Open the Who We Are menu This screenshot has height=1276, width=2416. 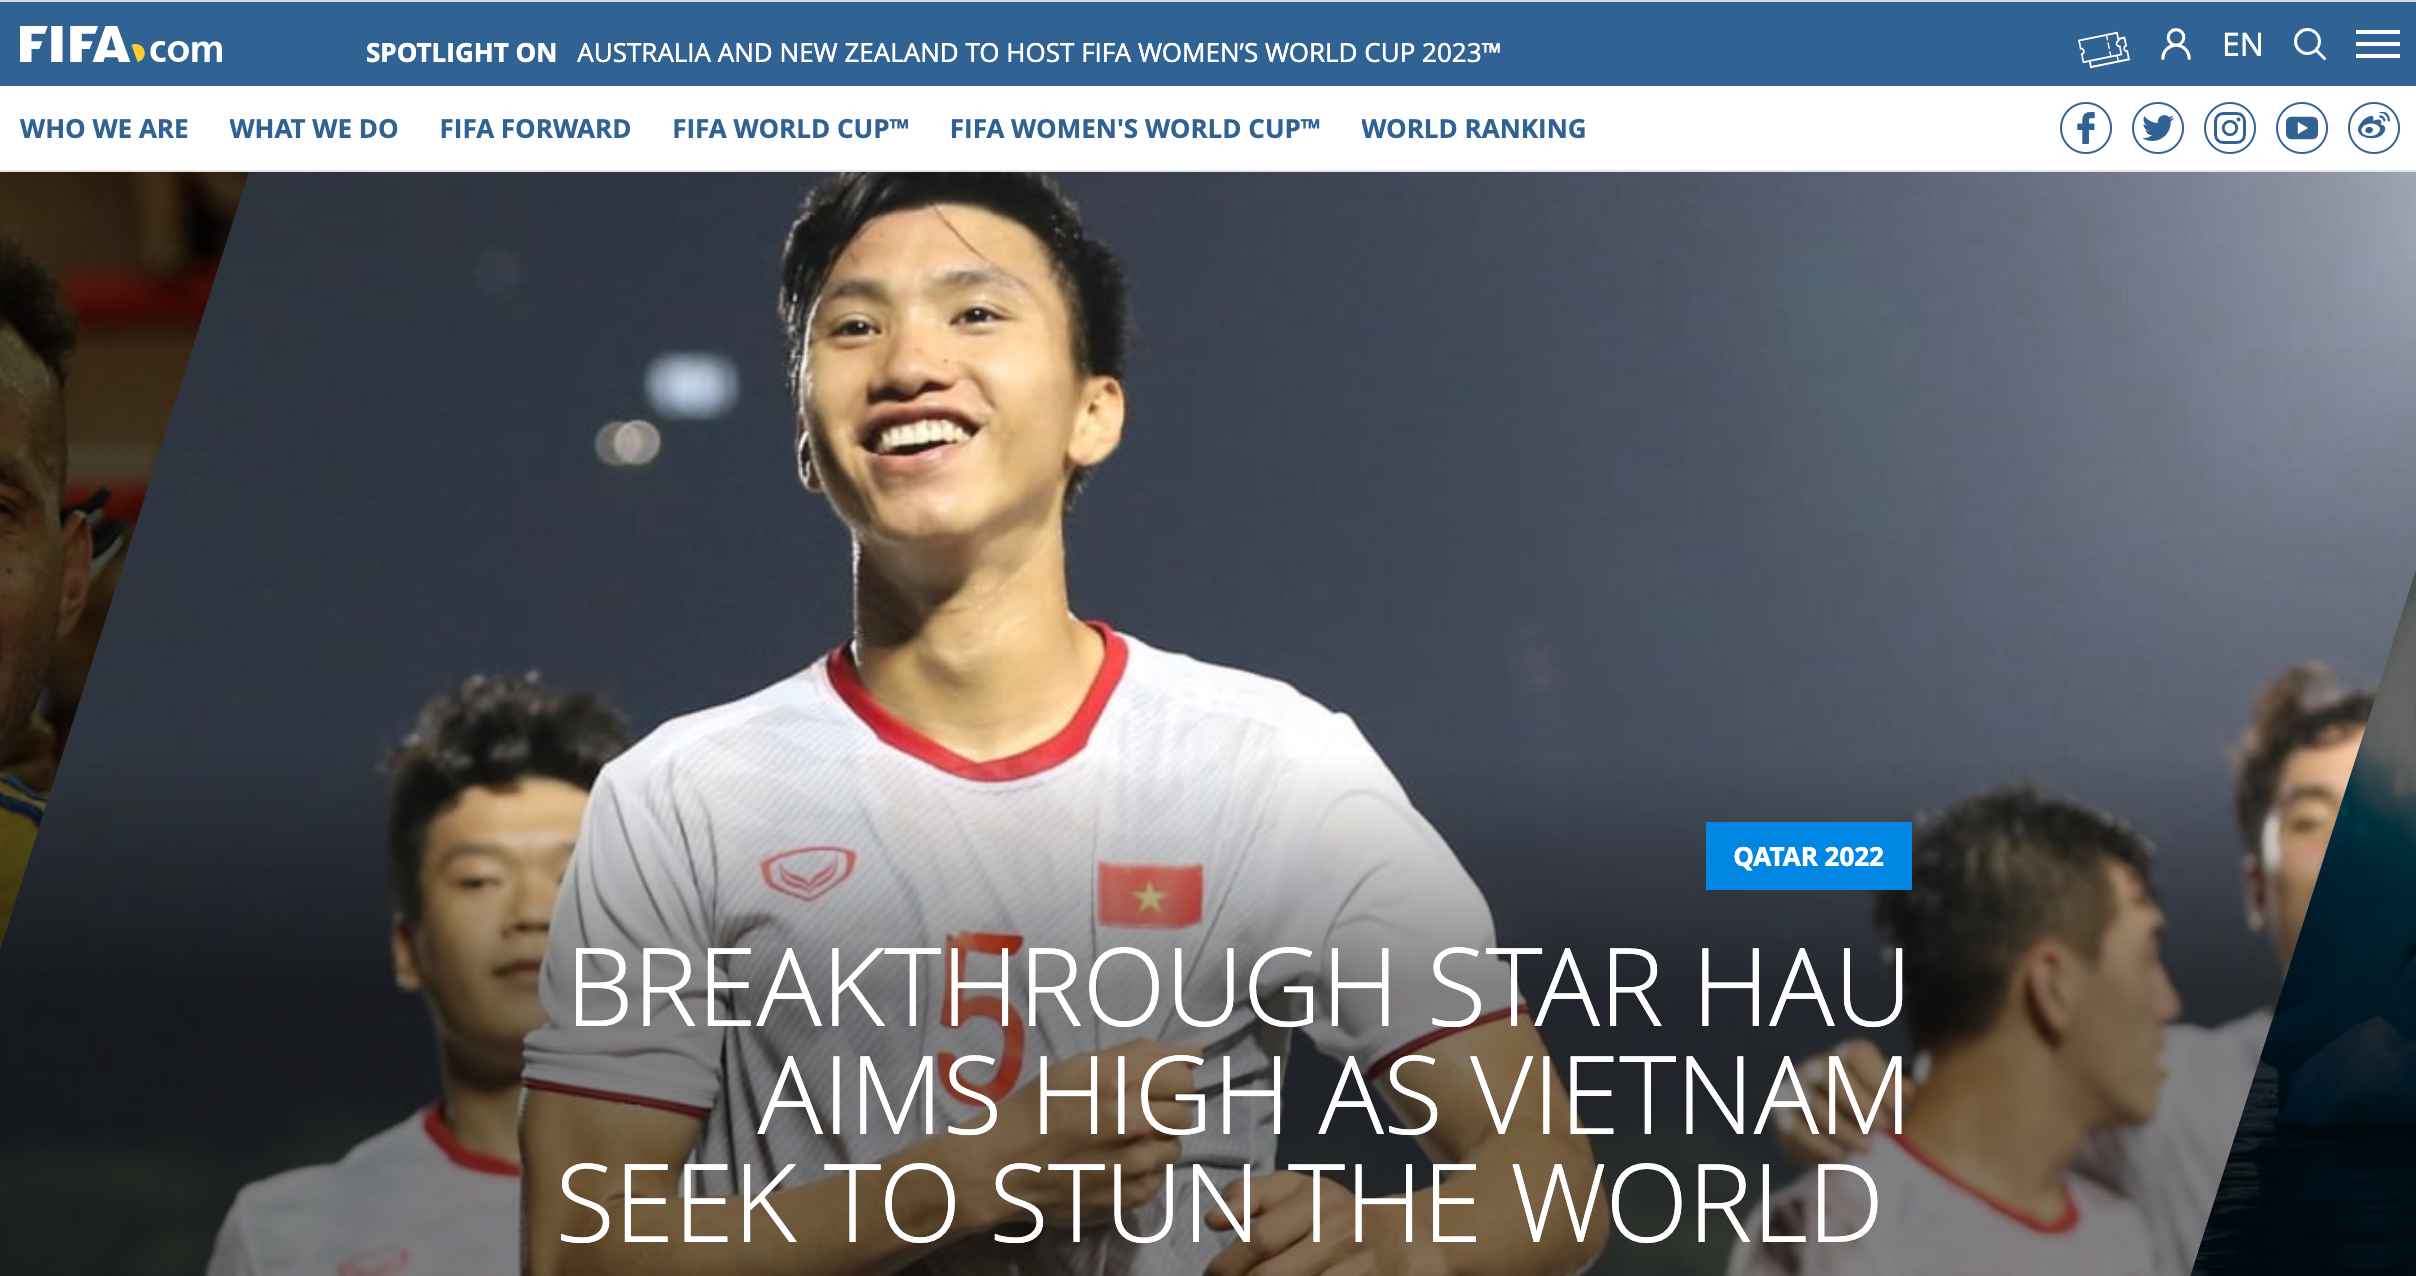pyautogui.click(x=104, y=129)
